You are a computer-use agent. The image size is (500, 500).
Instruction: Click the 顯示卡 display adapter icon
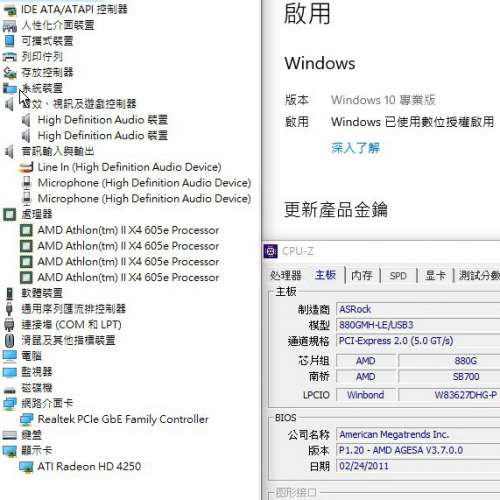pos(9,451)
